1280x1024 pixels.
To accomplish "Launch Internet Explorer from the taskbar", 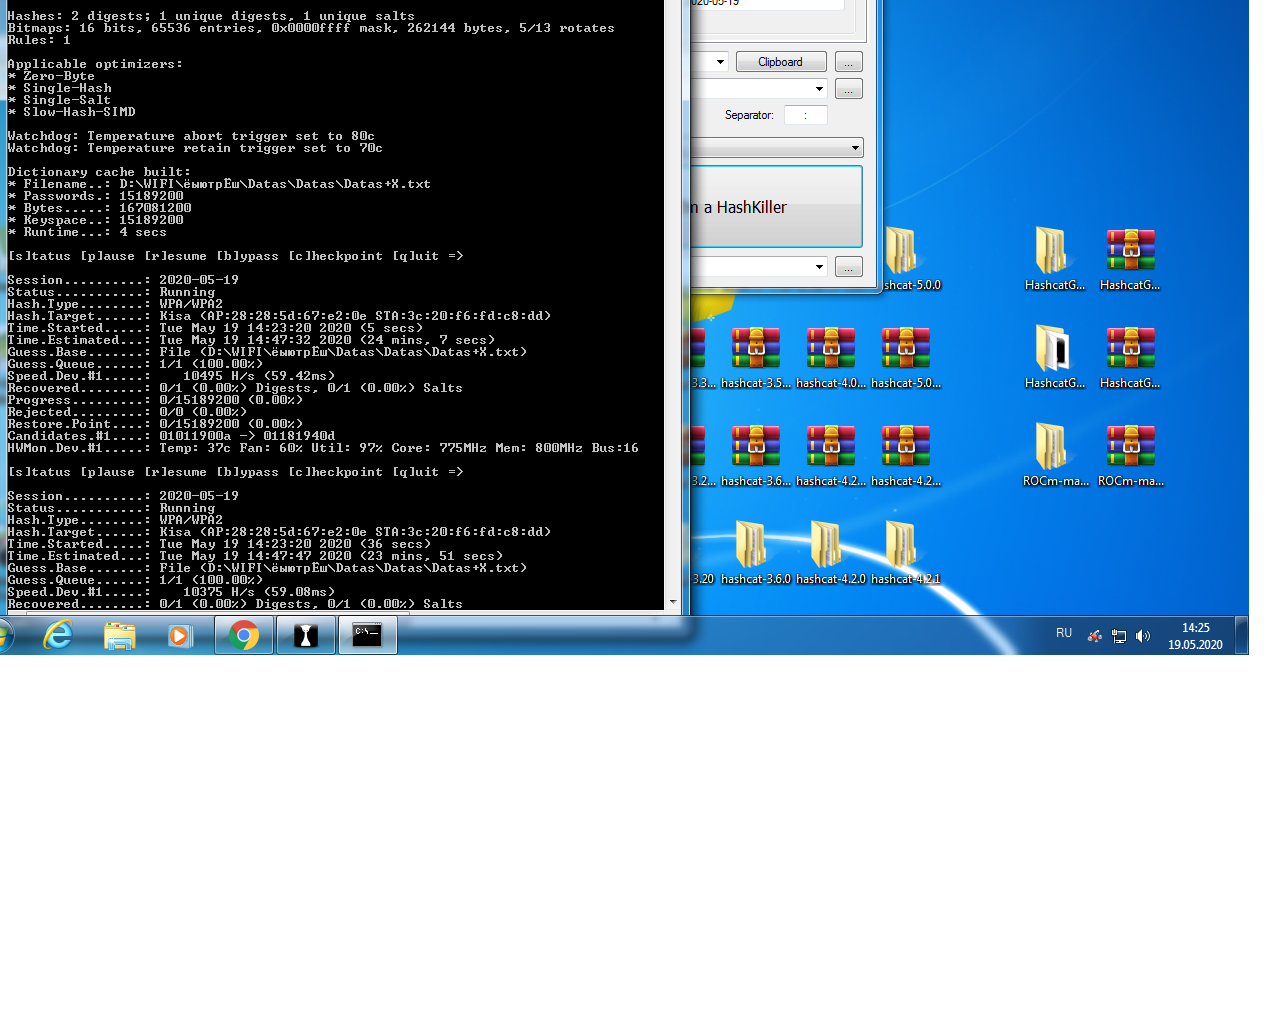I will click(59, 635).
